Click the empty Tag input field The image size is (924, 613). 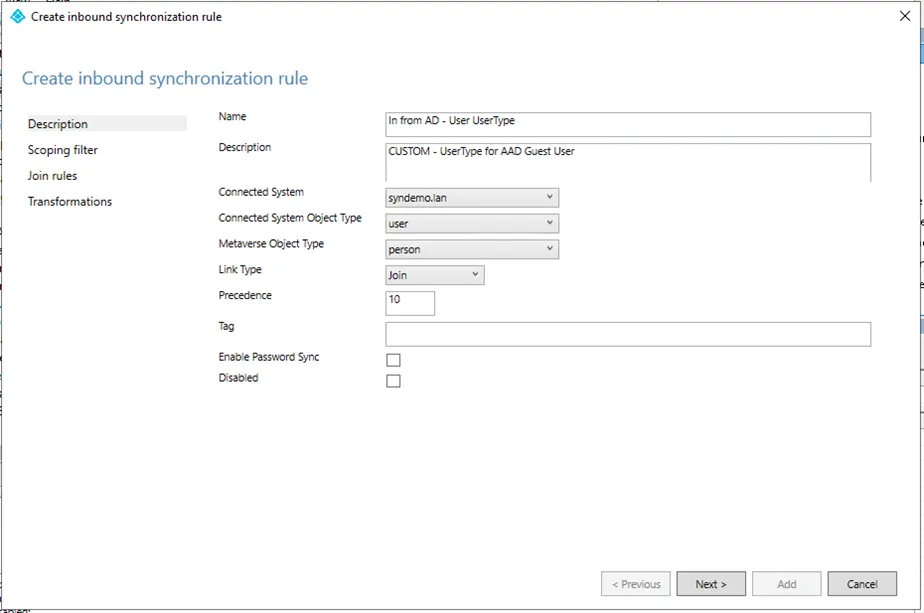[627, 334]
